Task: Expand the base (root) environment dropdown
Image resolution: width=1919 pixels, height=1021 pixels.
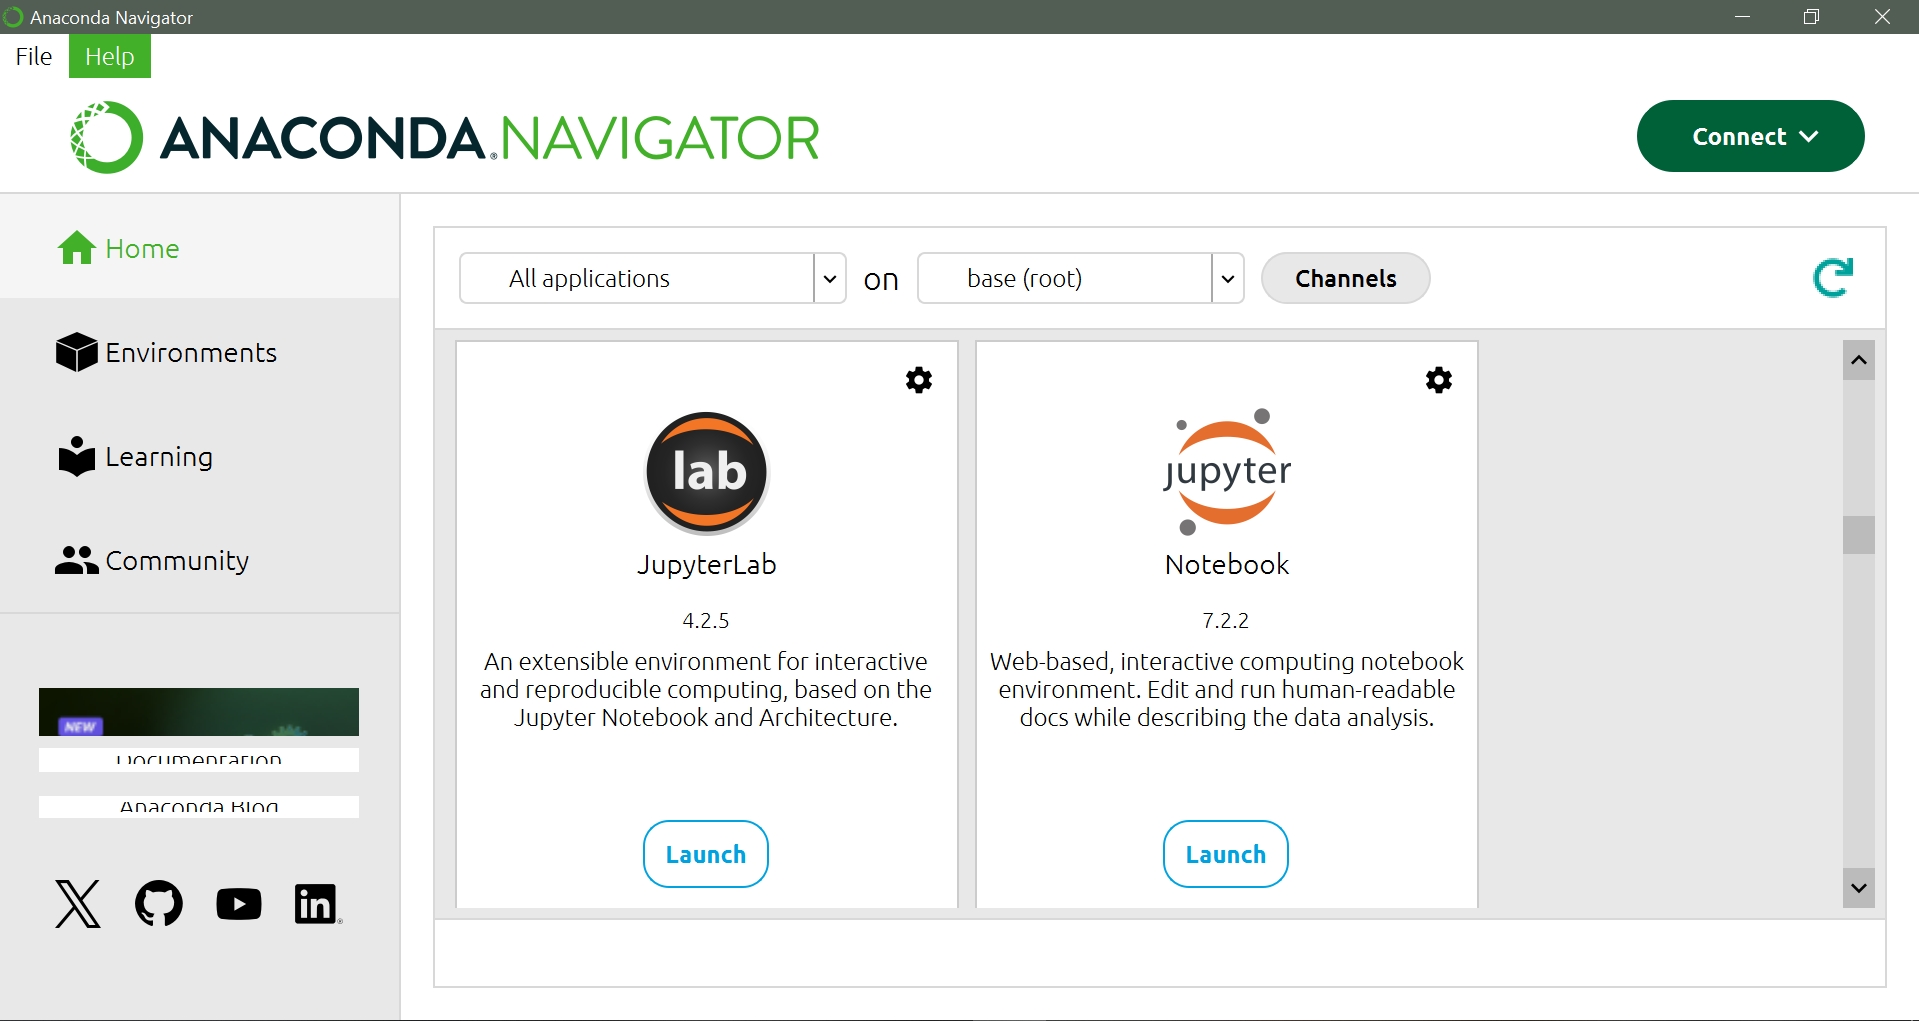Action: (1227, 279)
